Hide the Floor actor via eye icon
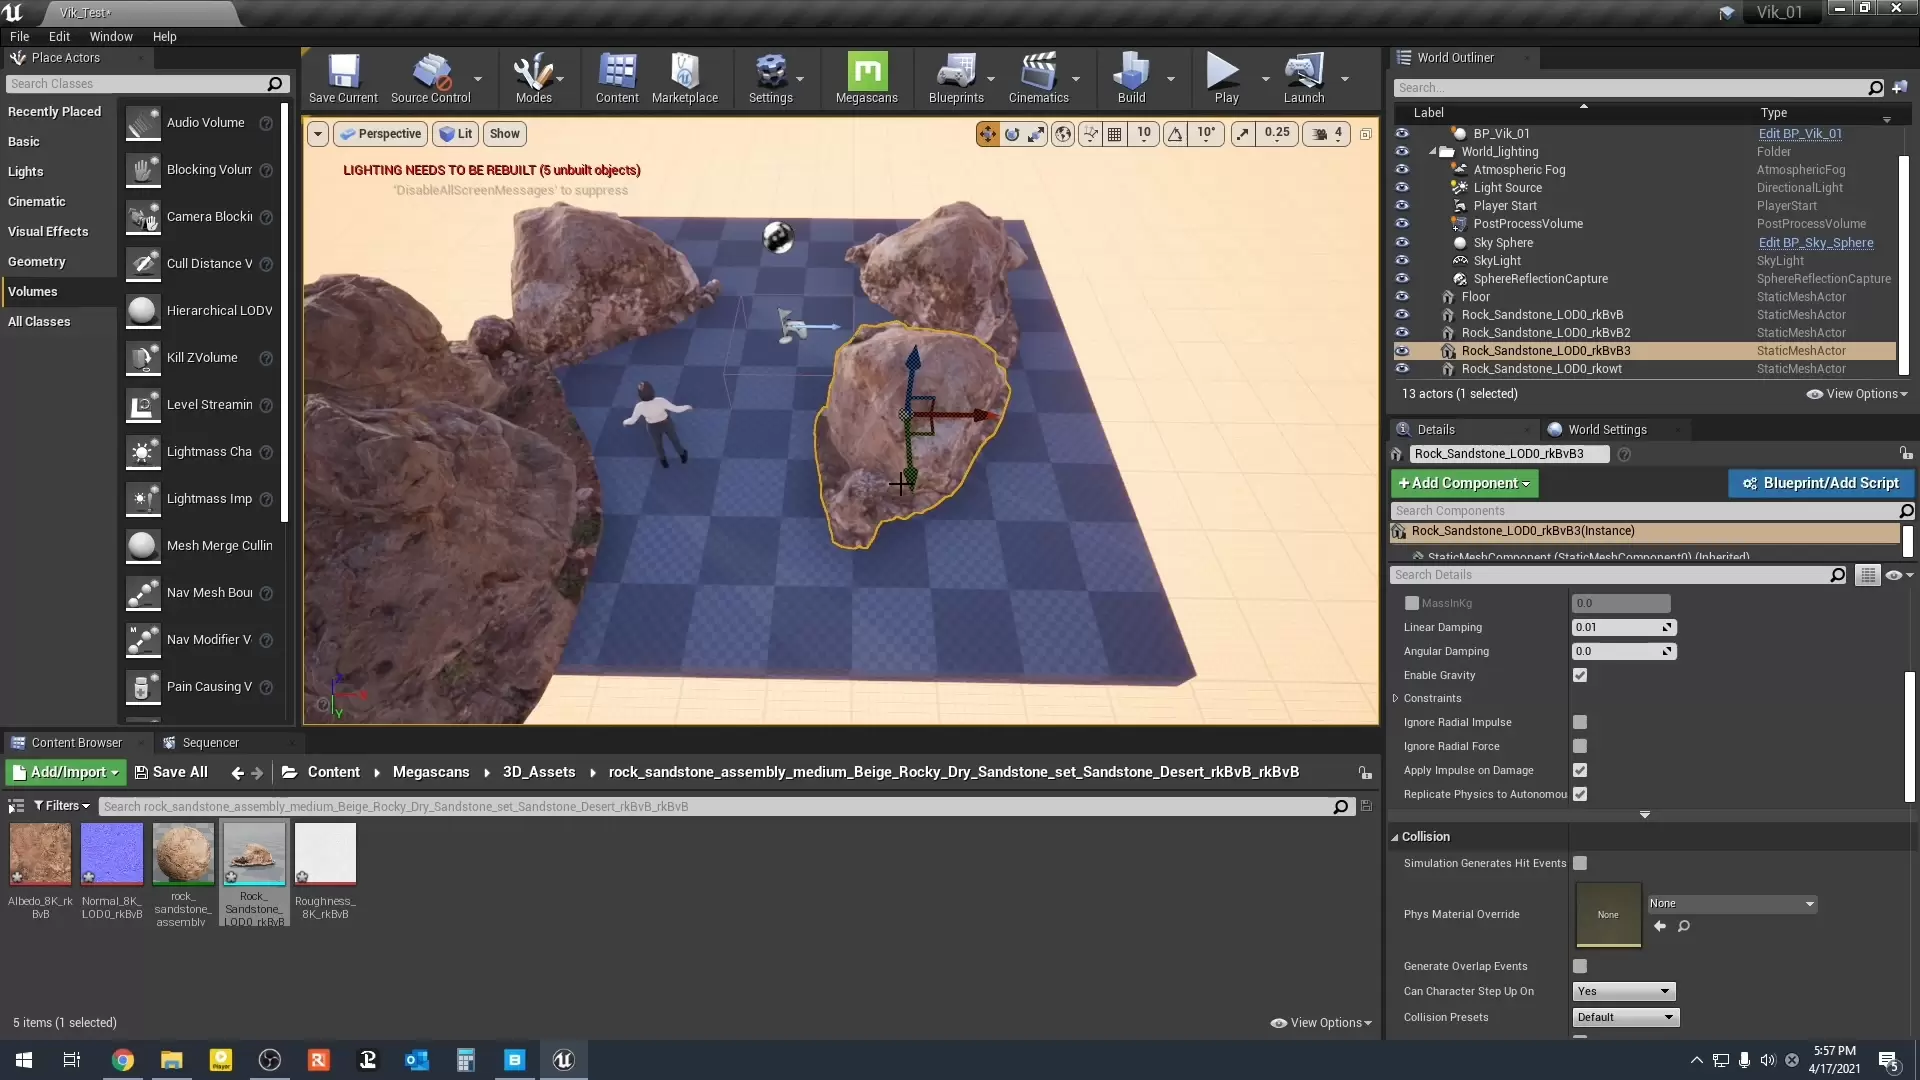 click(x=1402, y=297)
